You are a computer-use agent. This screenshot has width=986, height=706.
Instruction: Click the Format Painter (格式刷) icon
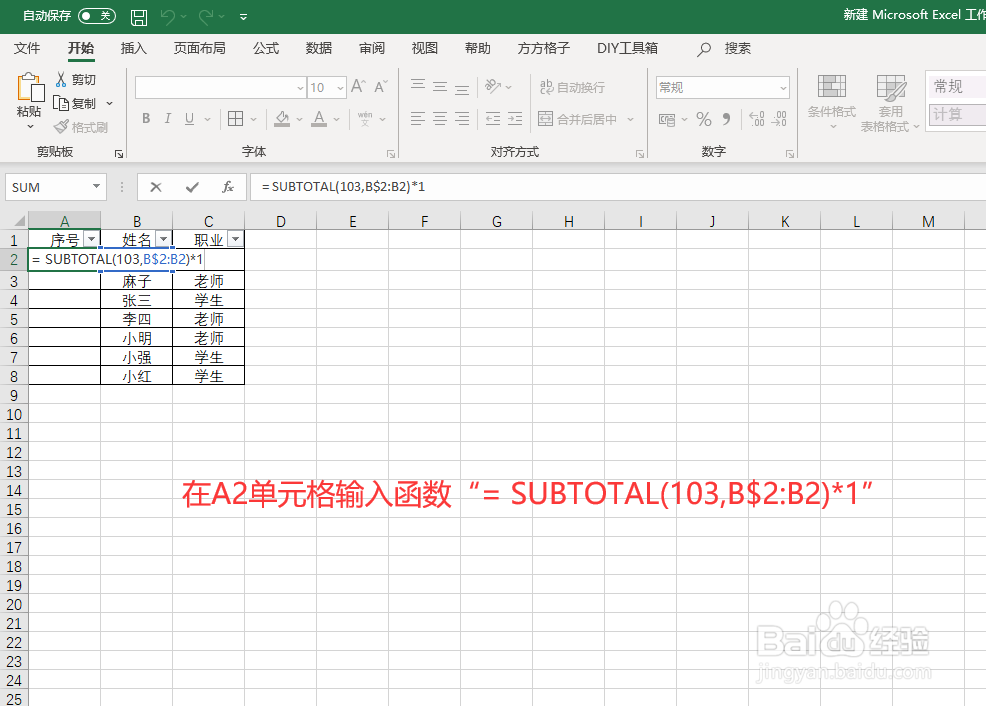click(x=61, y=127)
